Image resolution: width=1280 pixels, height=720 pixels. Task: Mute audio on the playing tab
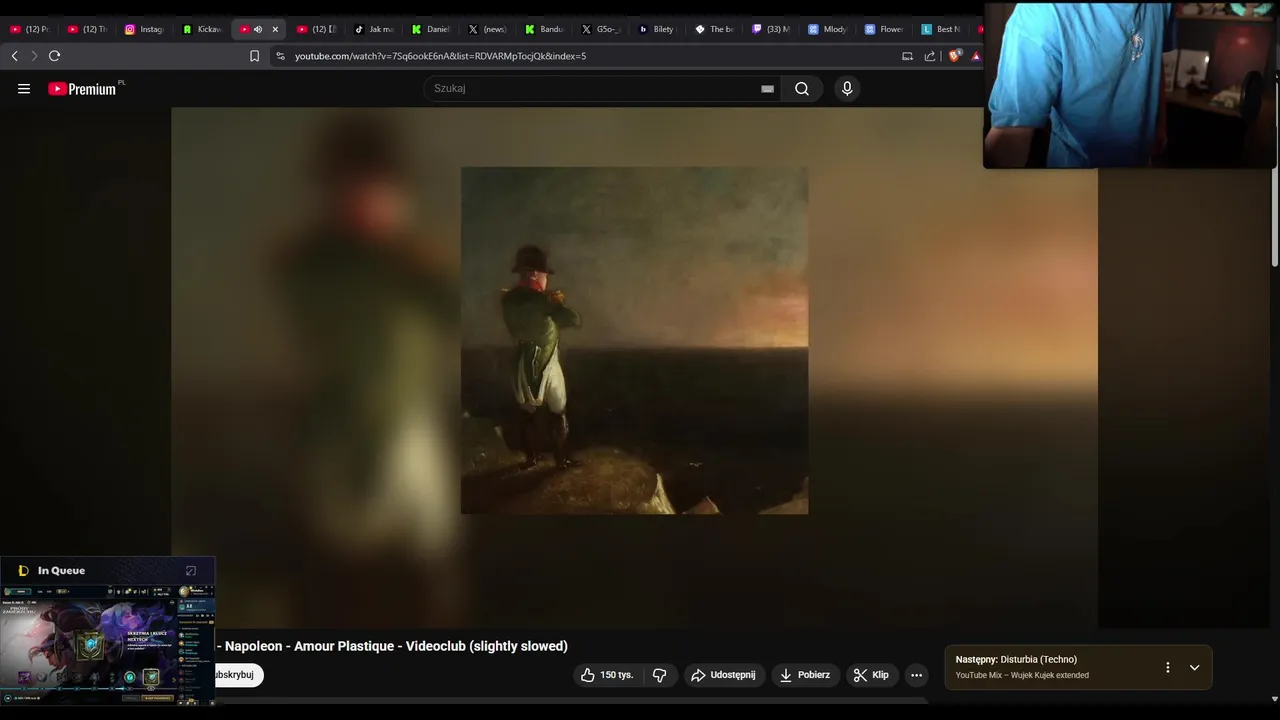(x=258, y=29)
